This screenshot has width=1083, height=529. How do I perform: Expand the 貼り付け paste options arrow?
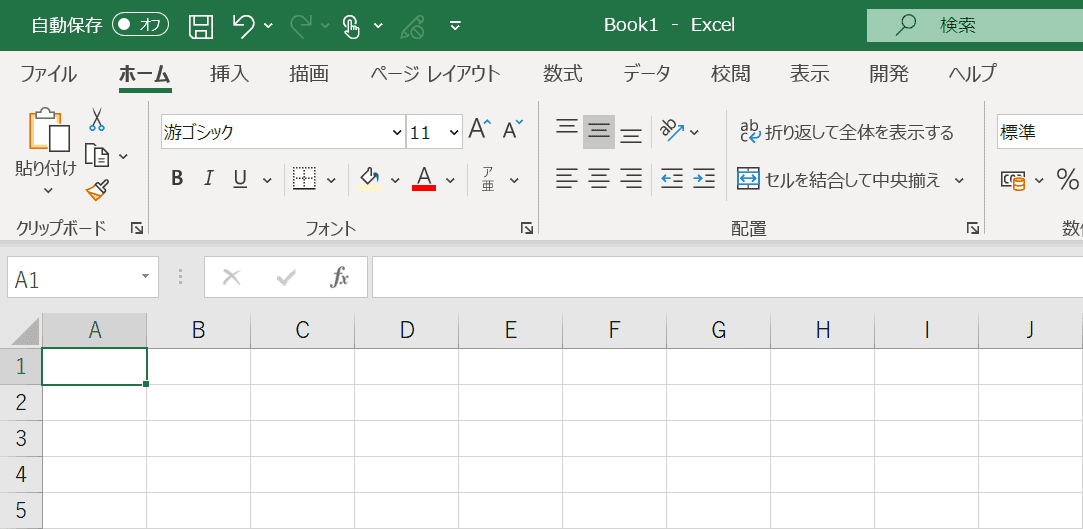(x=48, y=190)
